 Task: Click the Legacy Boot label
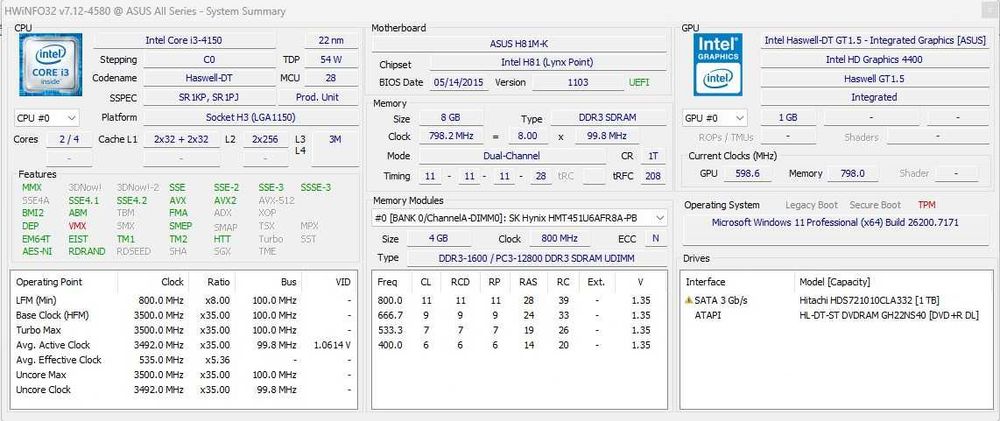point(811,205)
